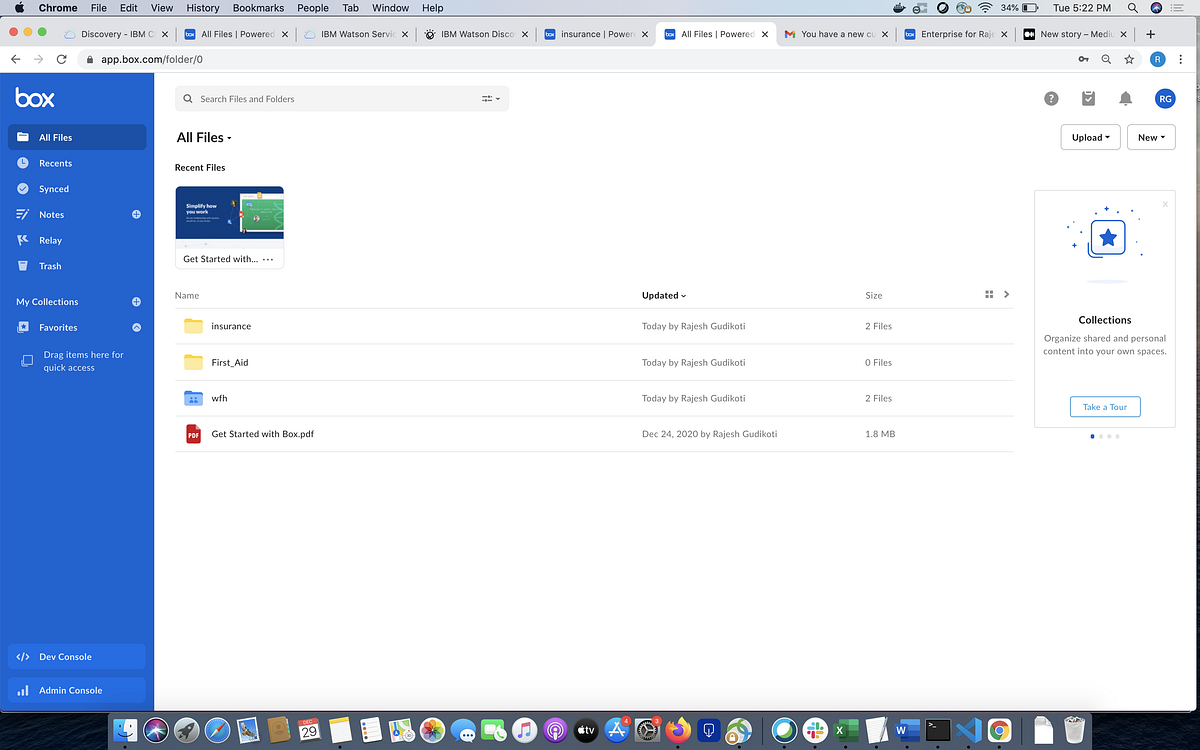The width and height of the screenshot is (1200, 750).
Task: Sort by the Name column header
Action: pos(187,295)
